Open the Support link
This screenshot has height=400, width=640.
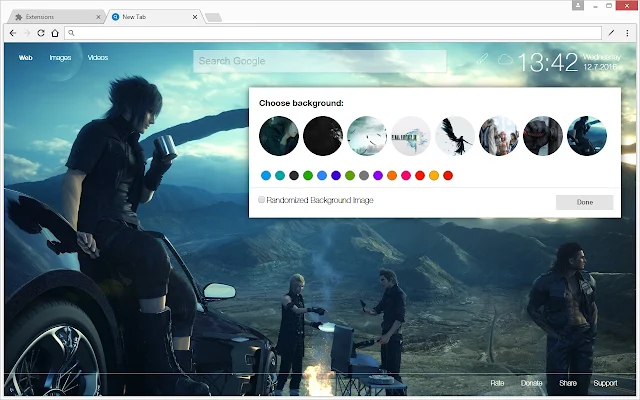point(605,383)
